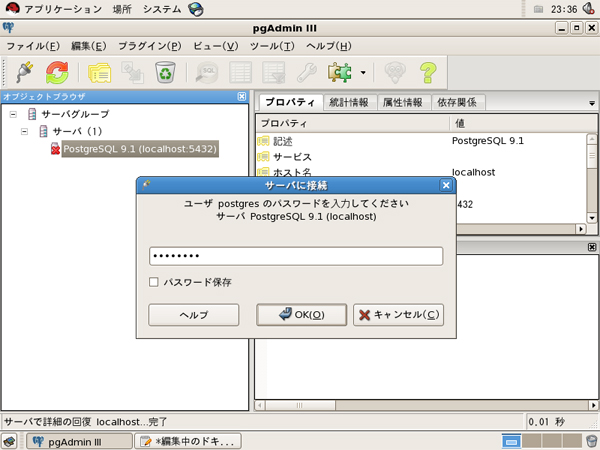Click the disconnected PostgreSQL server icon
The height and width of the screenshot is (450, 600).
pyautogui.click(x=55, y=149)
